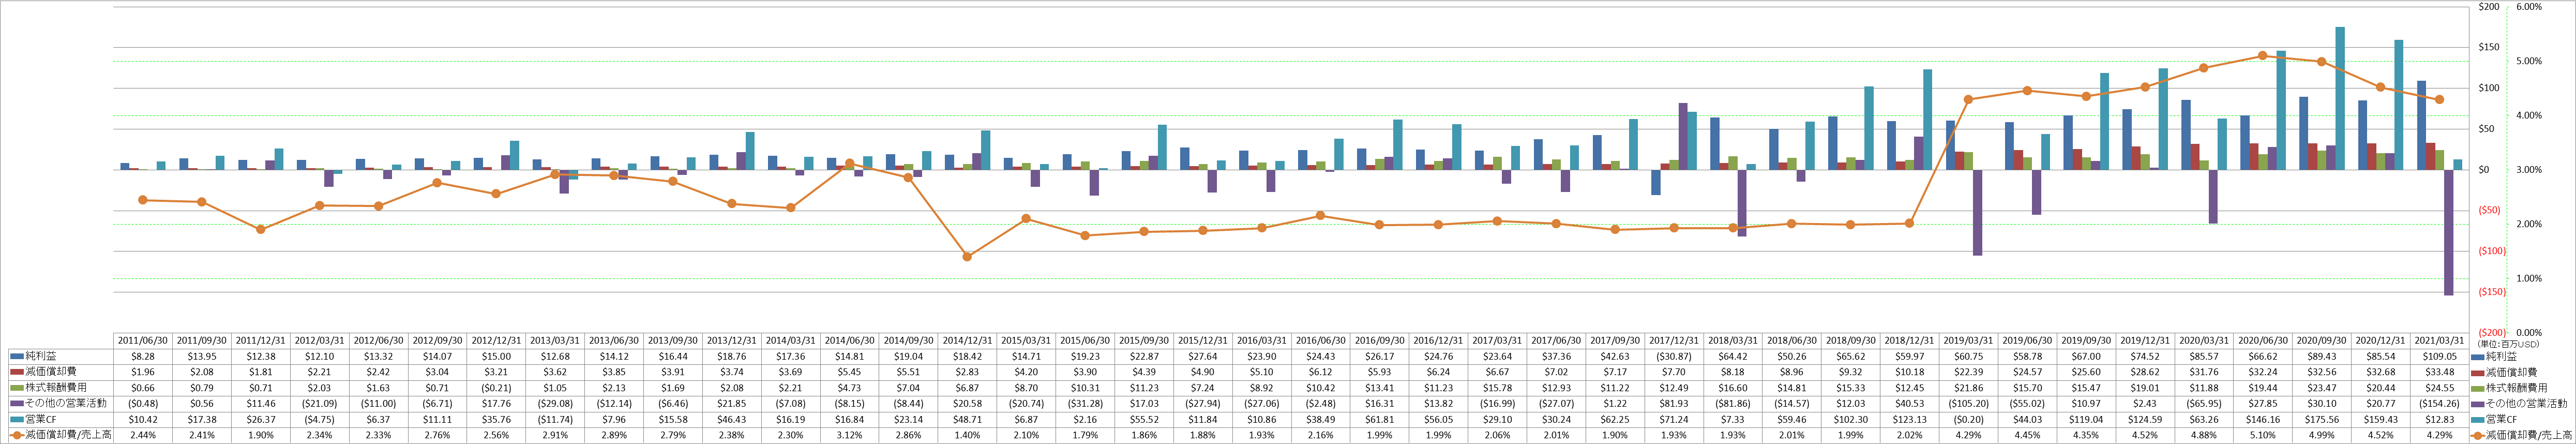2576x444 pixels.
Task: Click teal 営業CF swatch in data table row header
Action: click(16, 419)
